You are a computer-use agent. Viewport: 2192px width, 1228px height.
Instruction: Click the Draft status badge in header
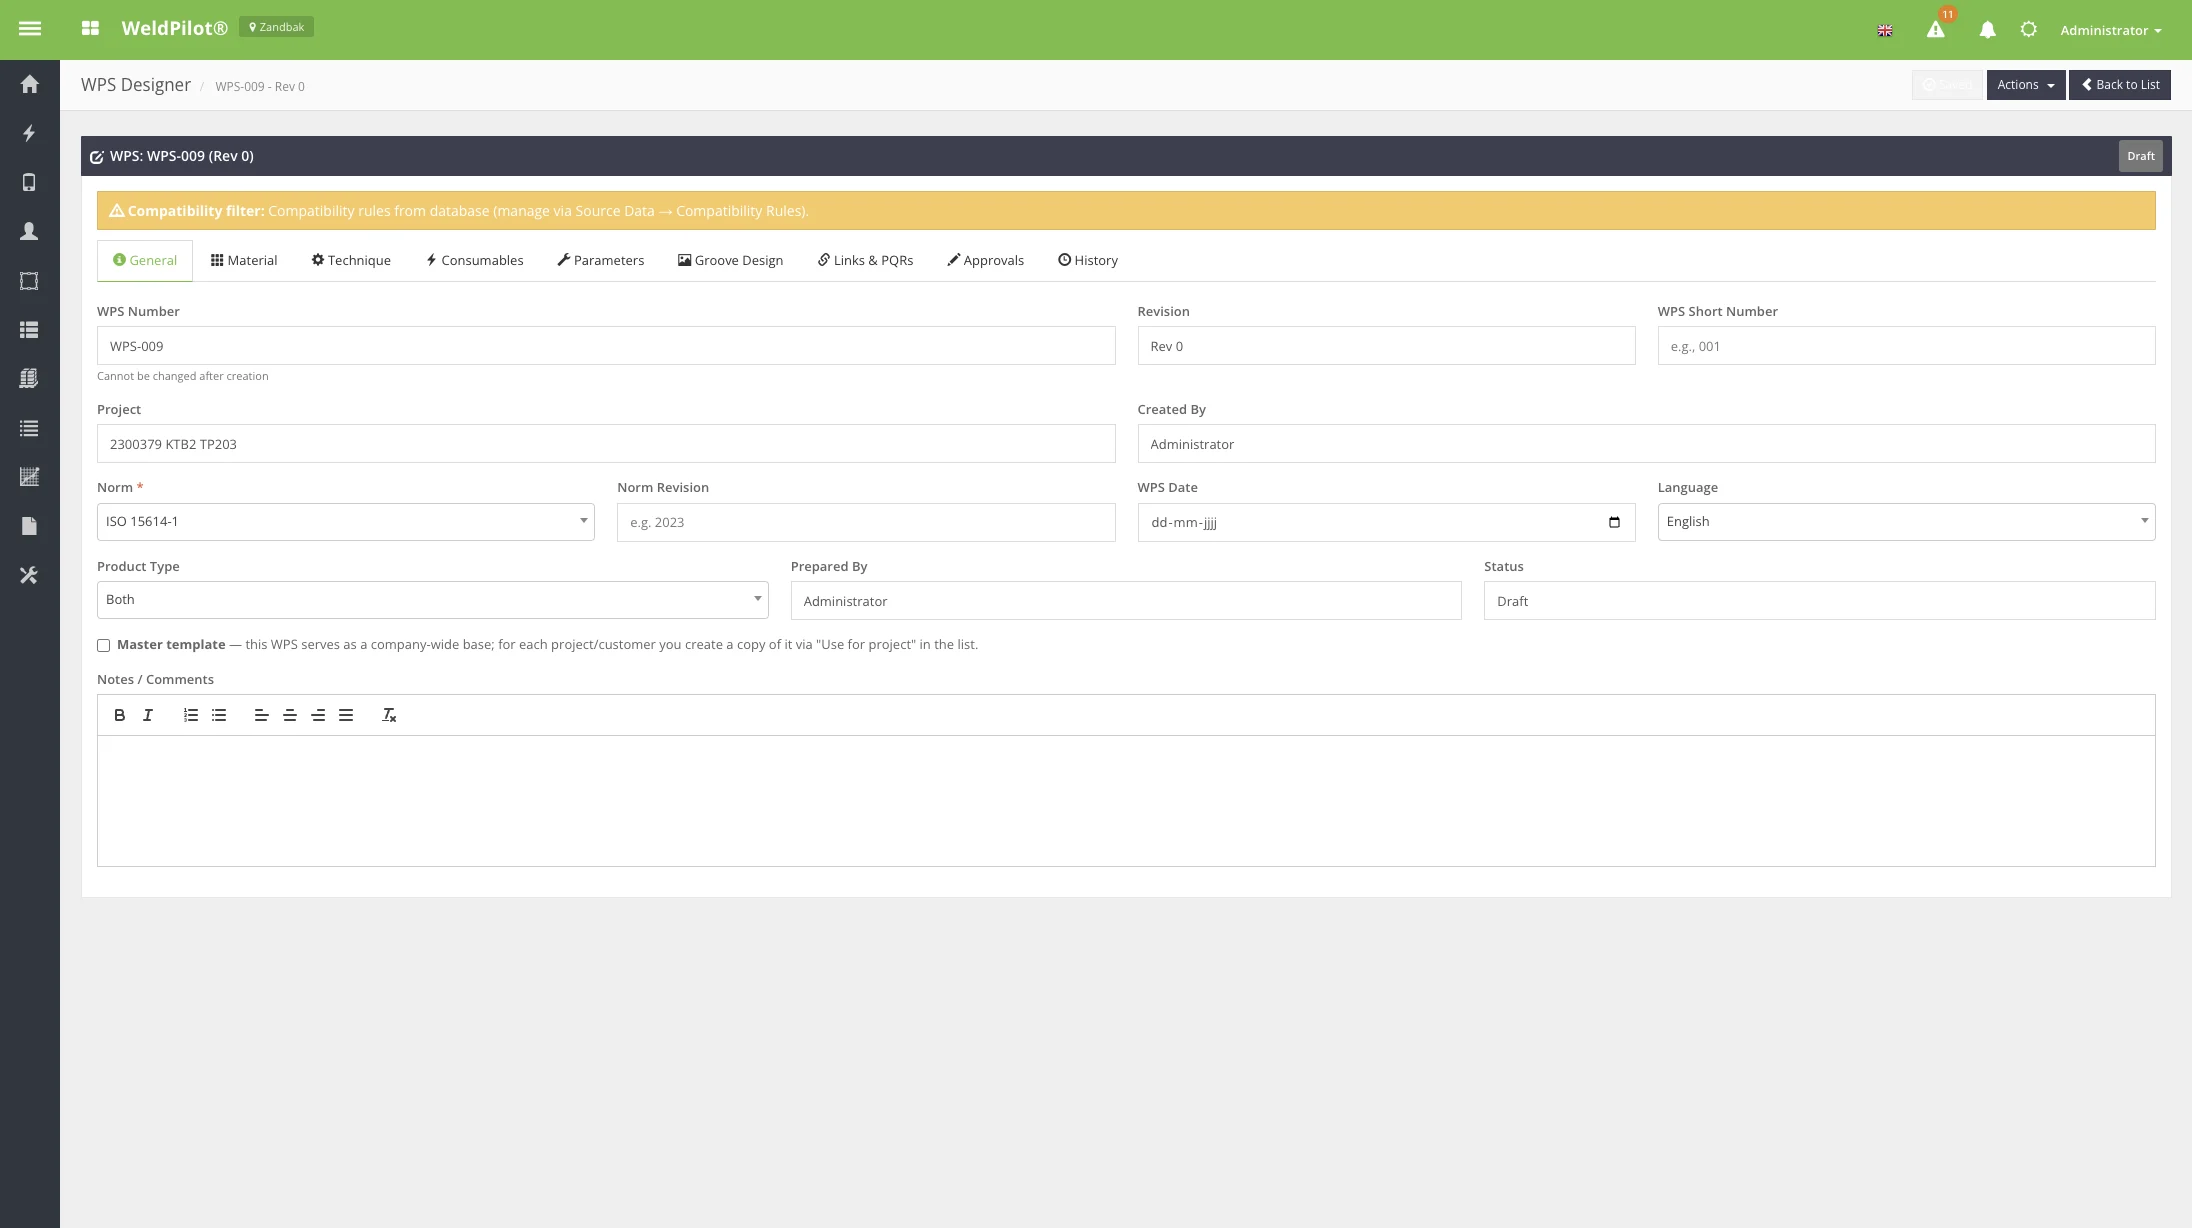(x=2140, y=156)
